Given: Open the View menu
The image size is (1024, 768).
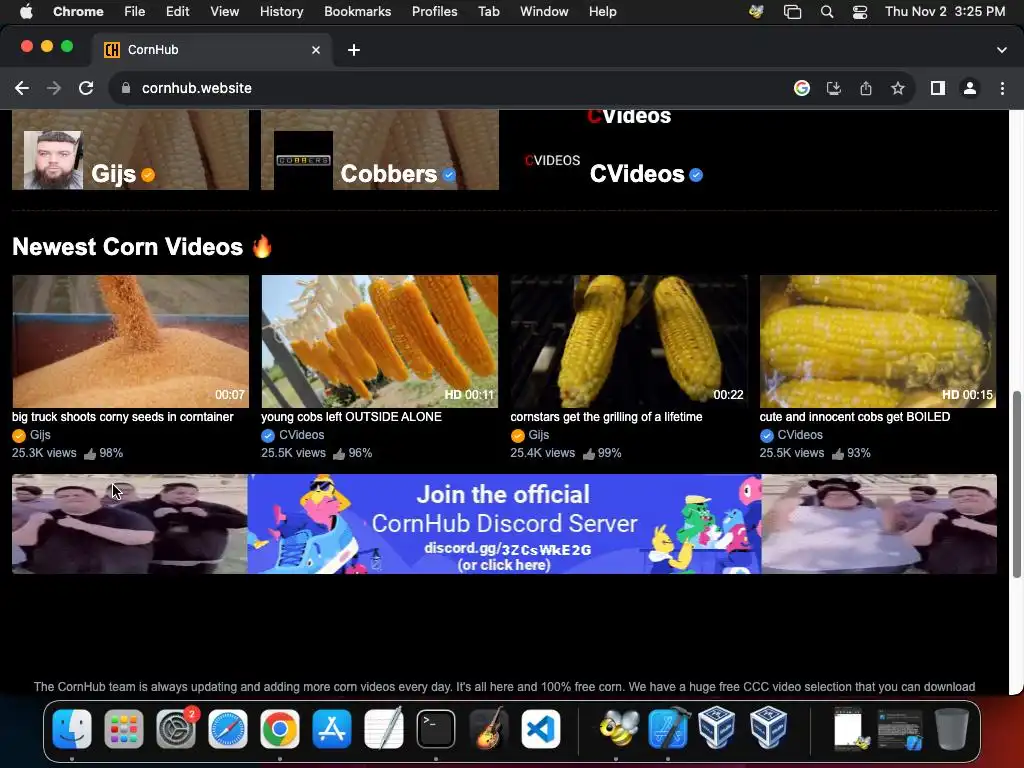Looking at the screenshot, I should (224, 12).
